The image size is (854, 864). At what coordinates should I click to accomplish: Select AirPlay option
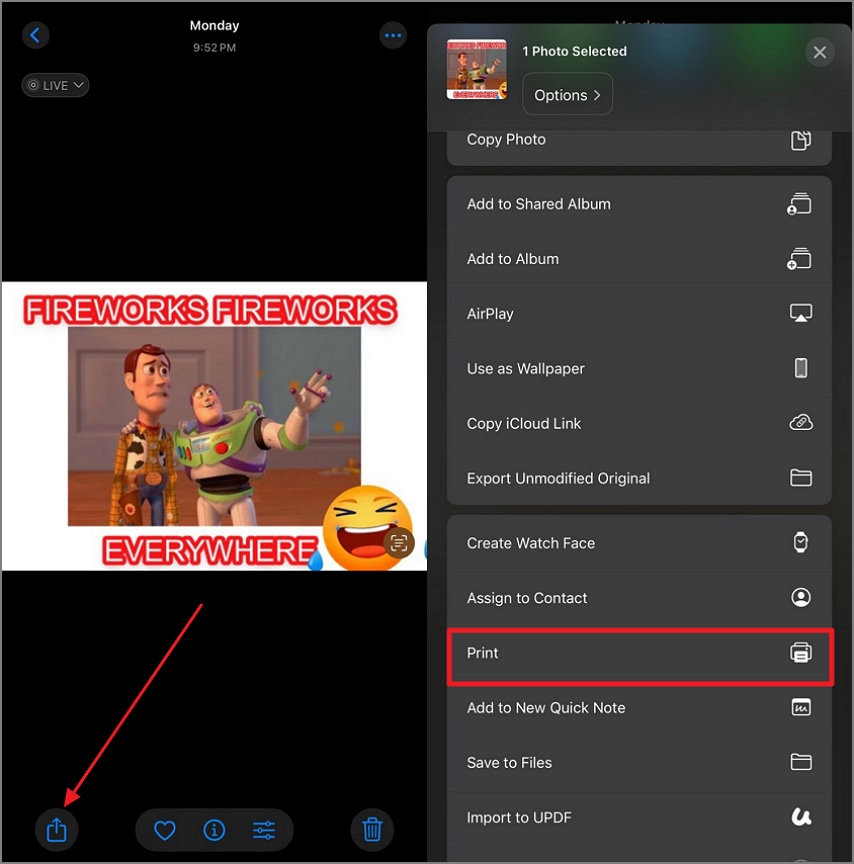[639, 314]
